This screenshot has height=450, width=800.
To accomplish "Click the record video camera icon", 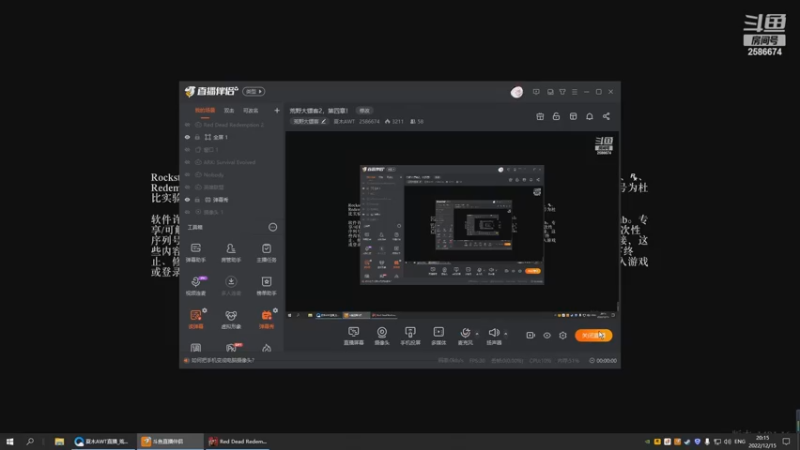I will (x=531, y=335).
